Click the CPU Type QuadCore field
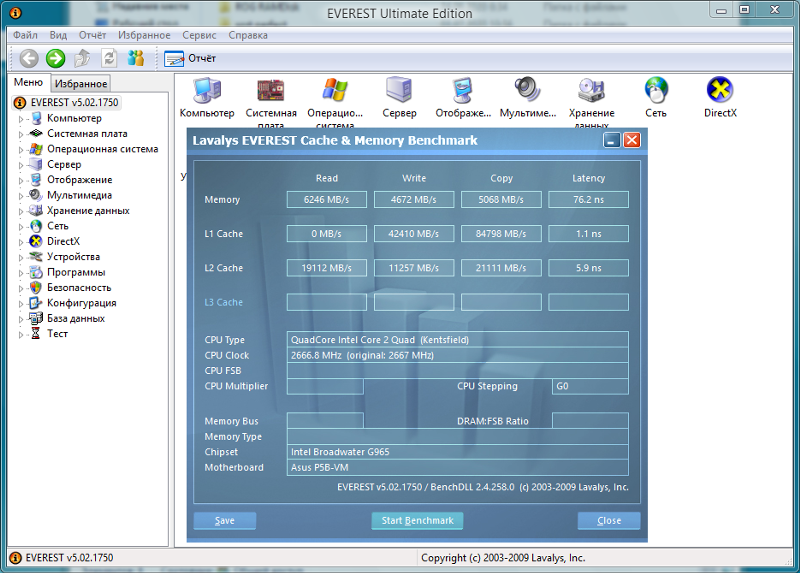 pyautogui.click(x=458, y=340)
